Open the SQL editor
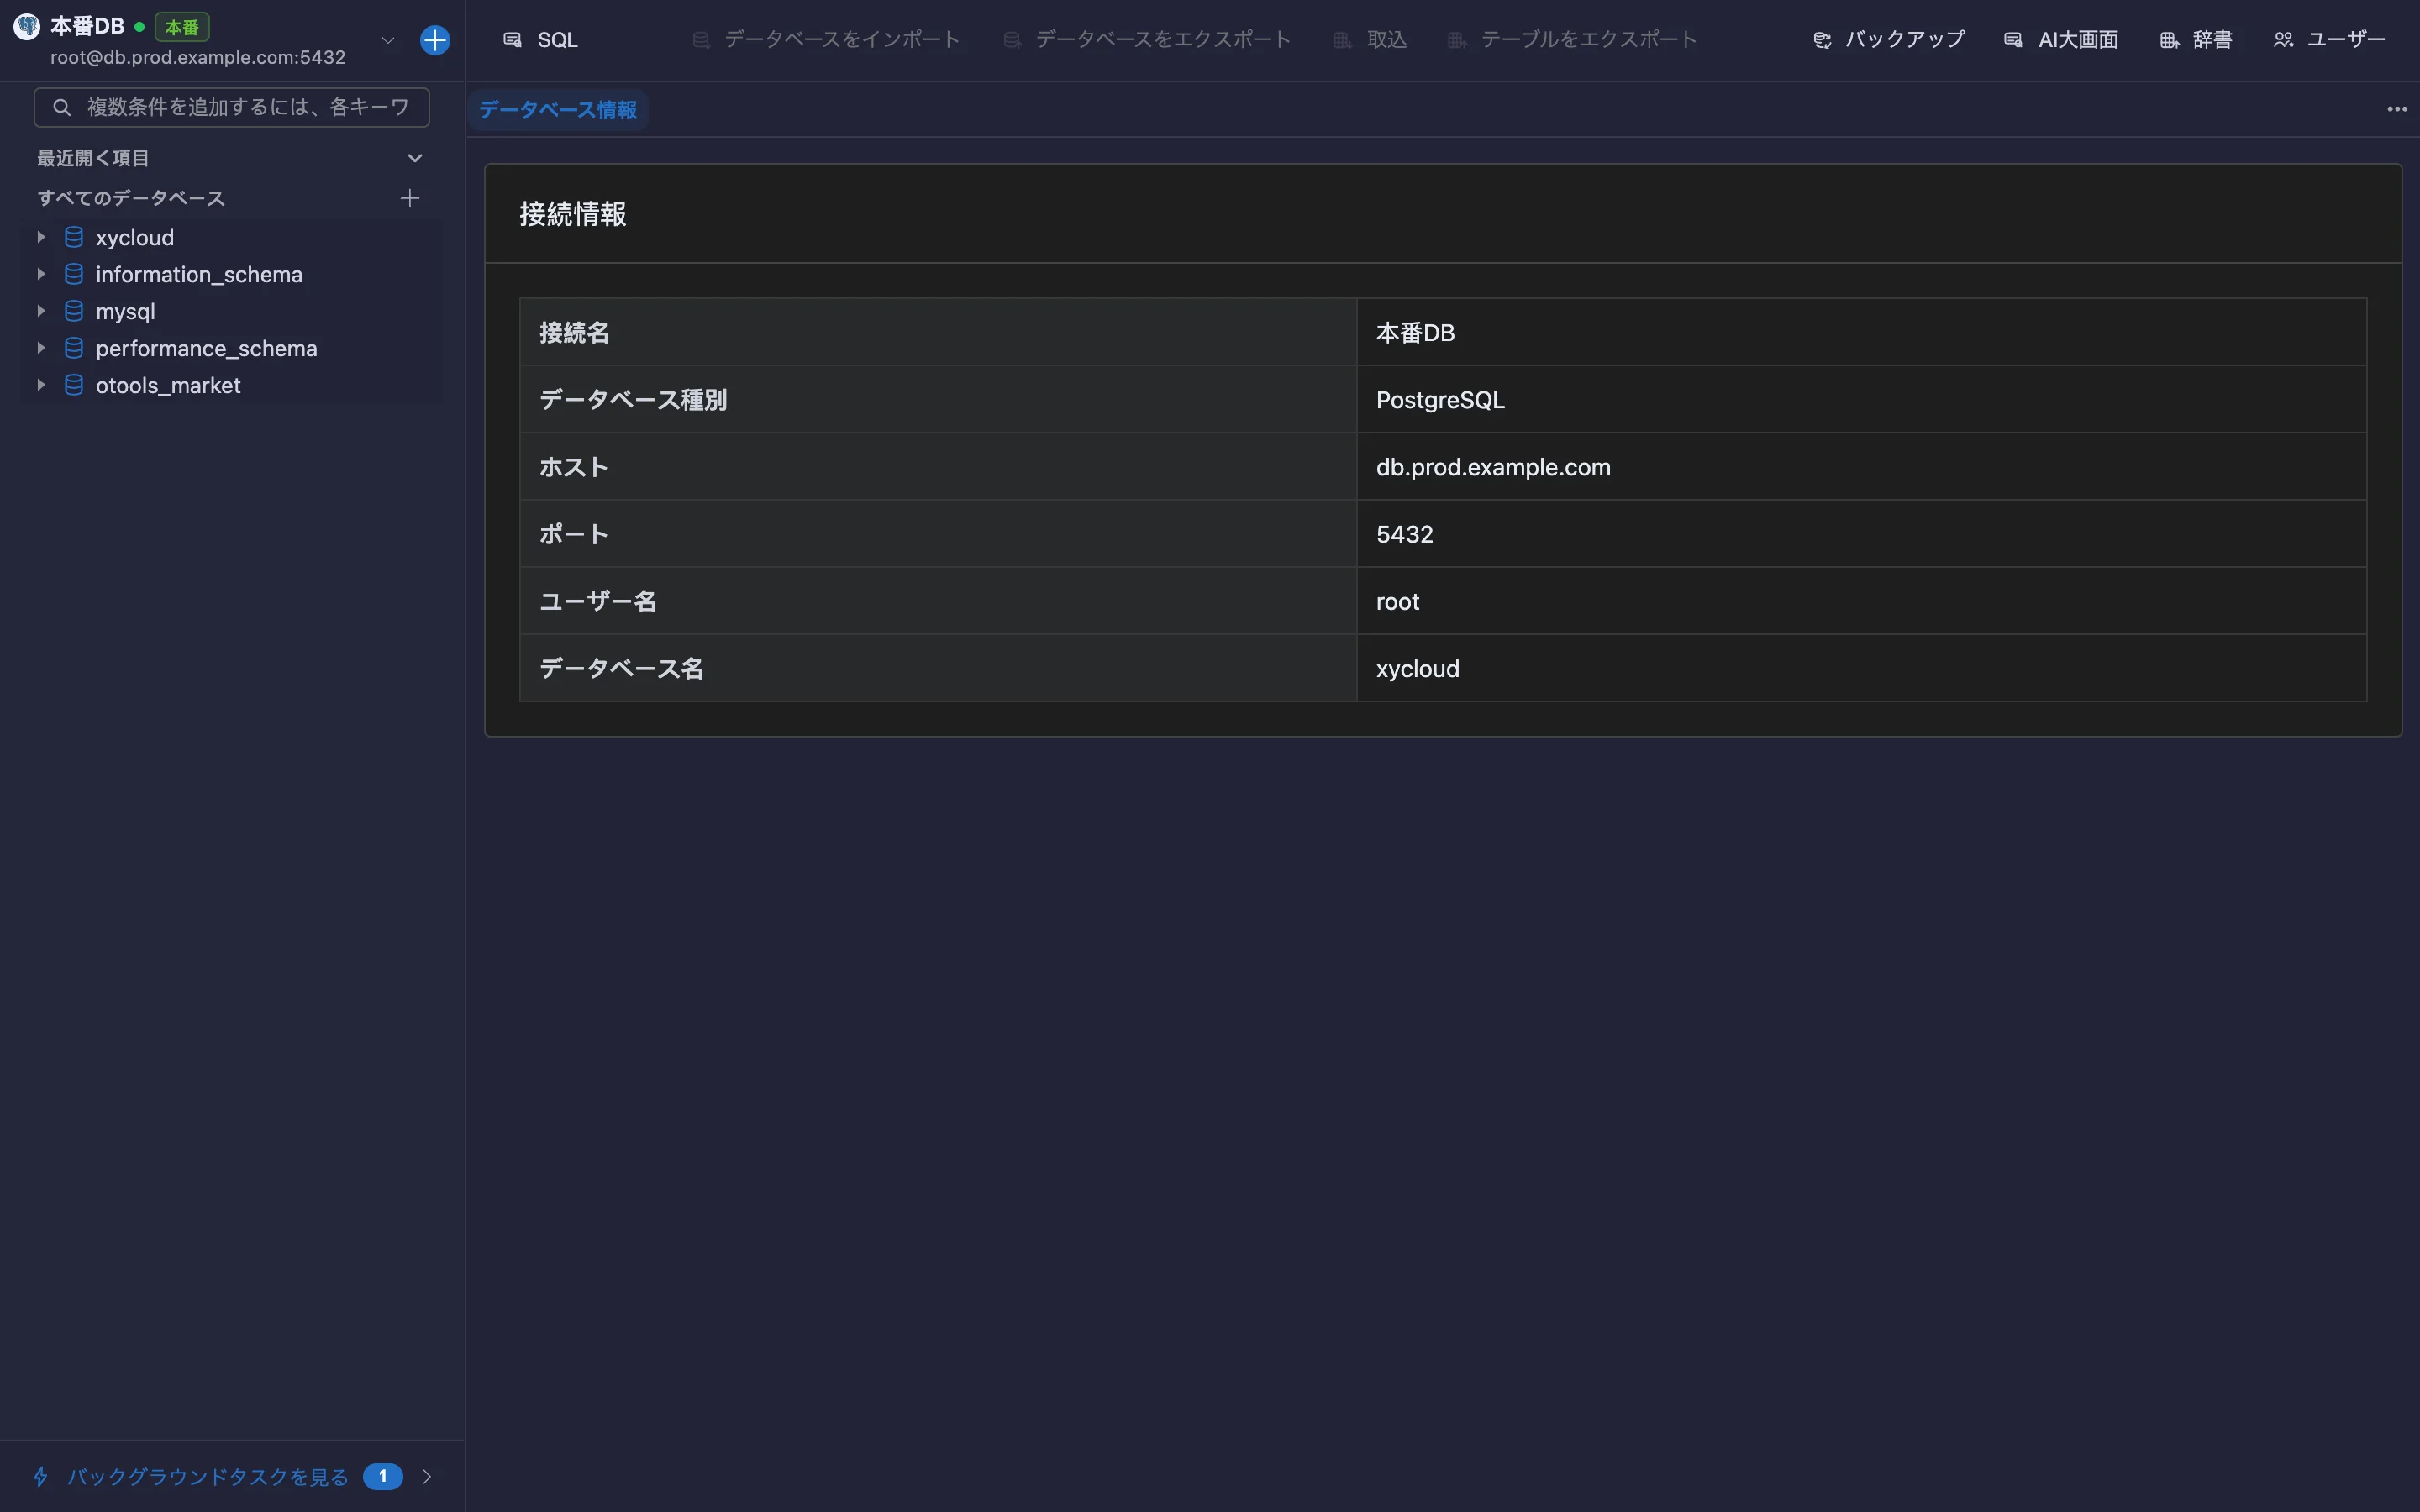2420x1512 pixels. 540,40
